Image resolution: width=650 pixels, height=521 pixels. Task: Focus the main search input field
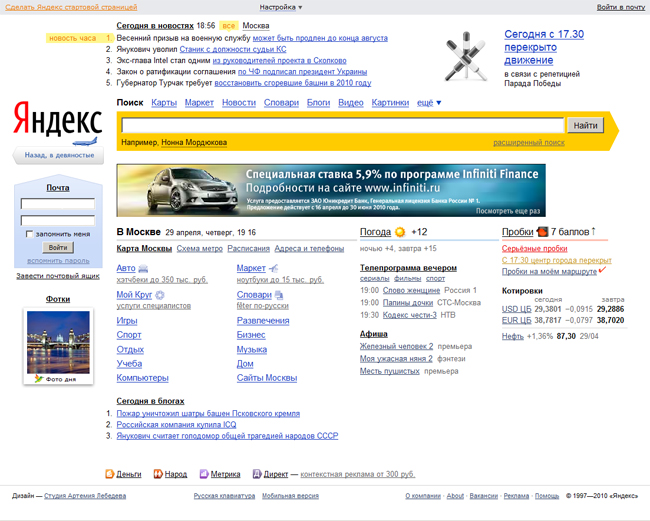(342, 125)
